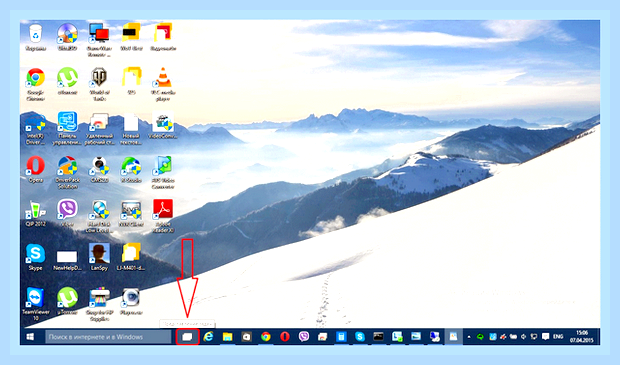Click the Windows Start button
Image resolution: width=620 pixels, height=365 pixels.
(30, 337)
